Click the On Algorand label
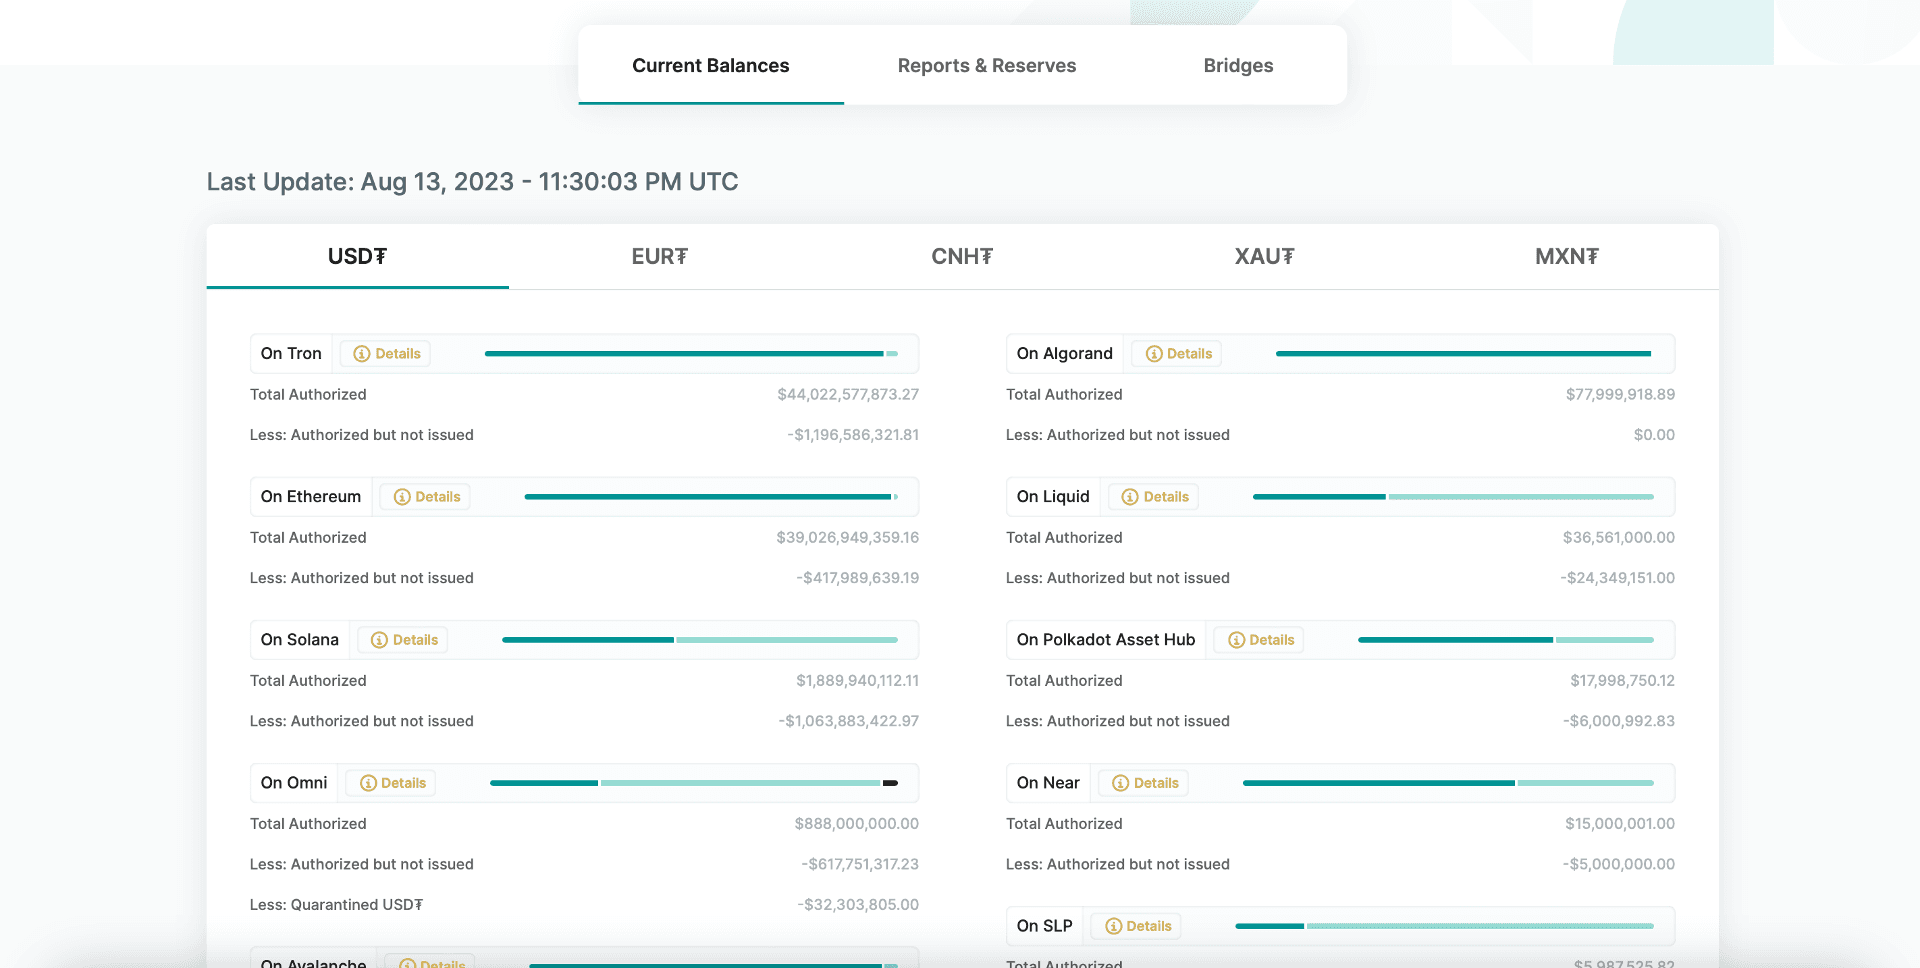 pyautogui.click(x=1065, y=354)
